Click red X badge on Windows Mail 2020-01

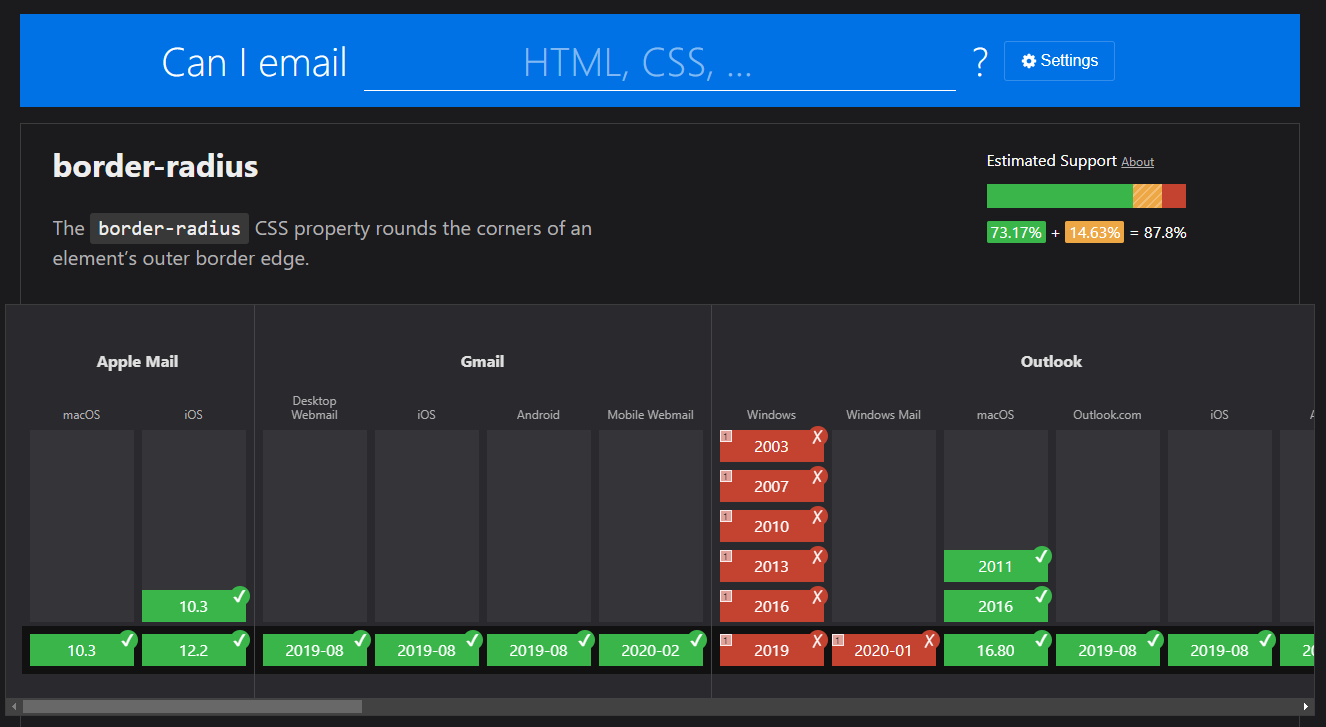[x=929, y=640]
